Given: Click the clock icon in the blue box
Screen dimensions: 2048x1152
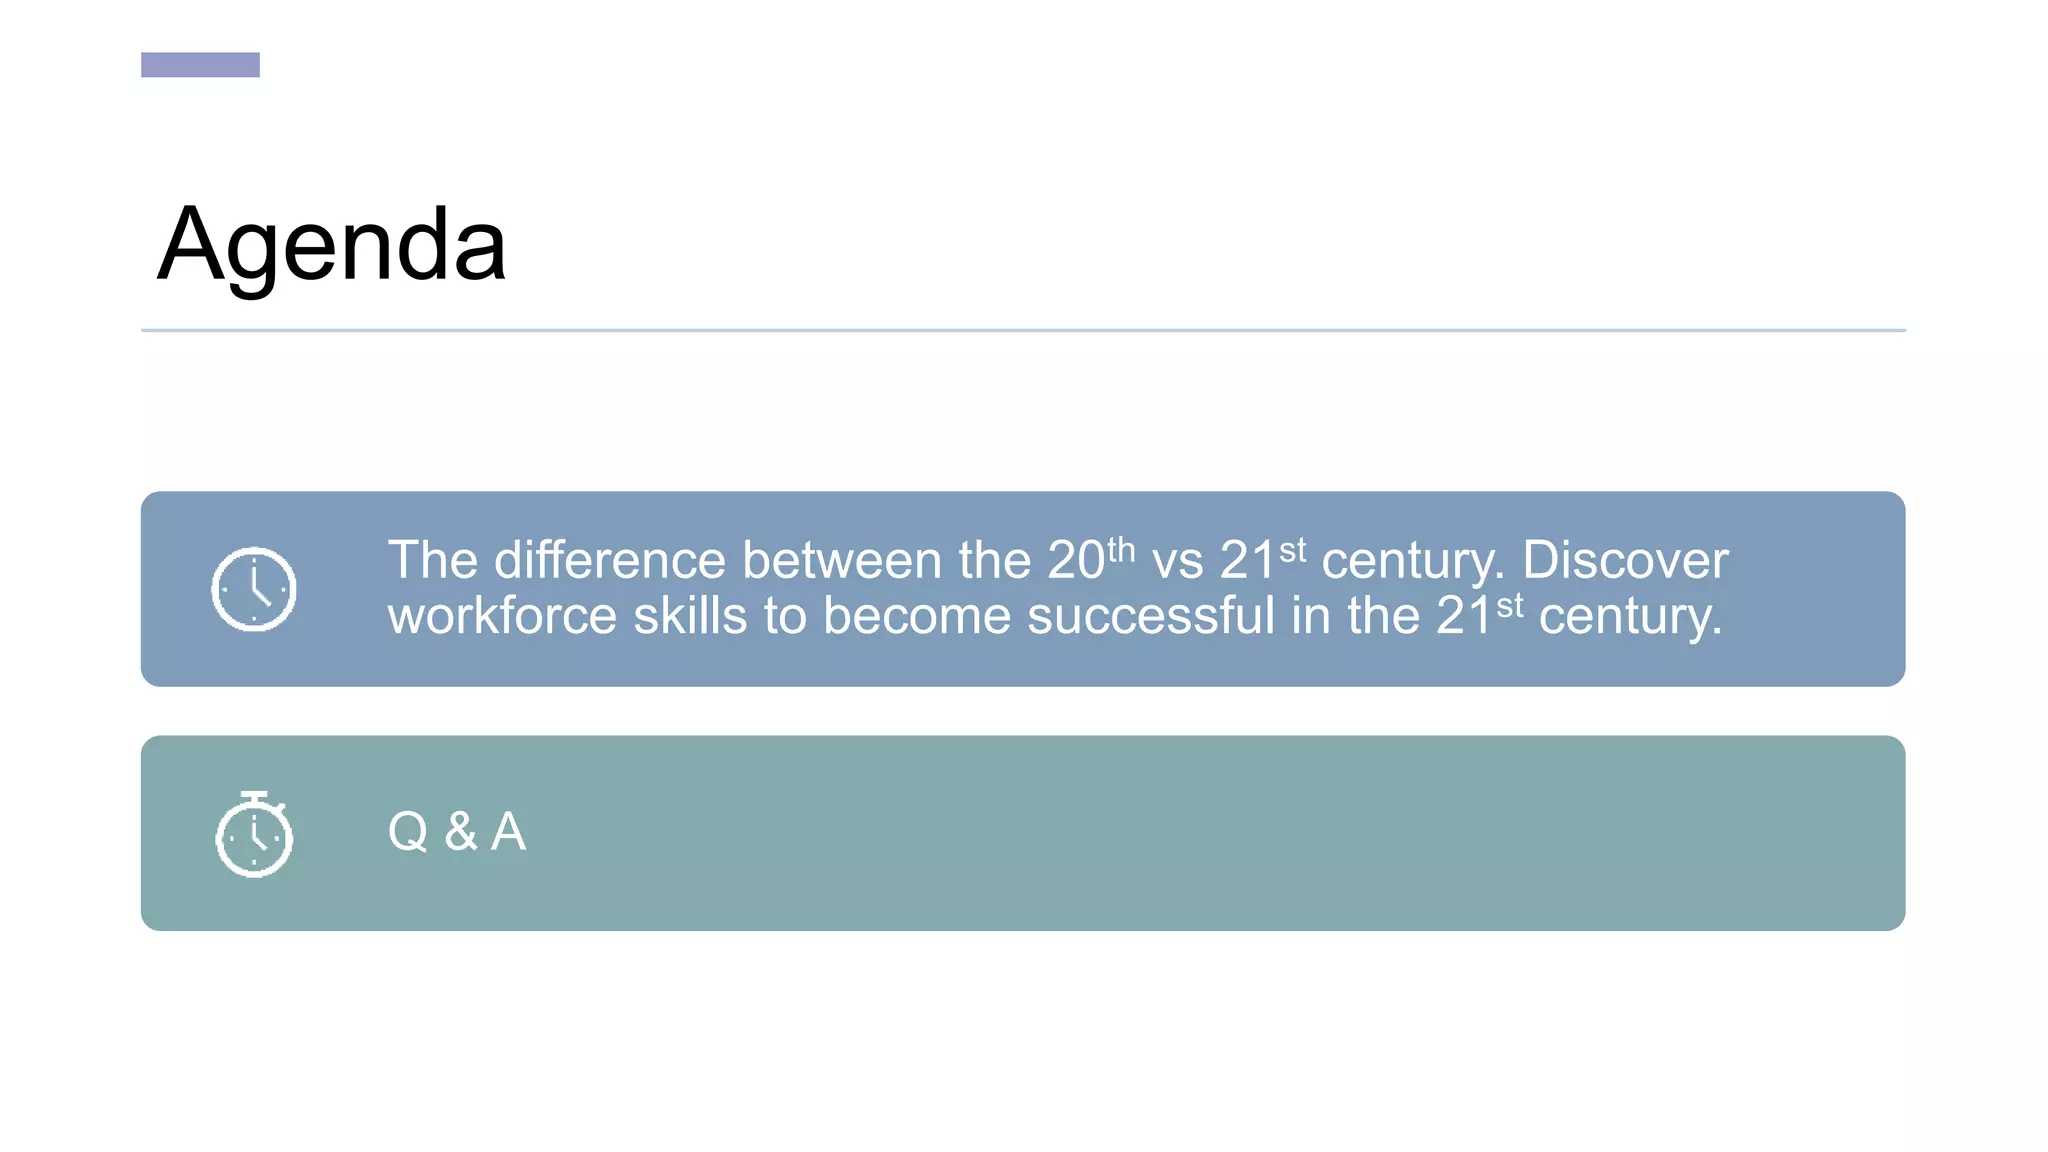Looking at the screenshot, I should click(x=254, y=589).
